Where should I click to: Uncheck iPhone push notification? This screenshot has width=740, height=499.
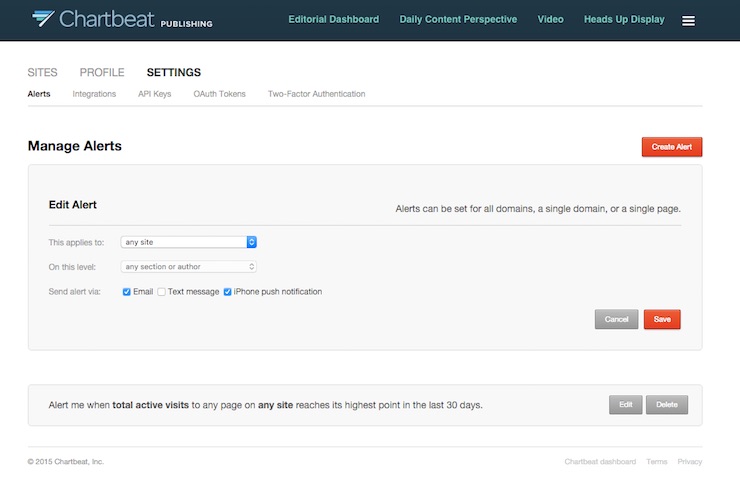227,292
